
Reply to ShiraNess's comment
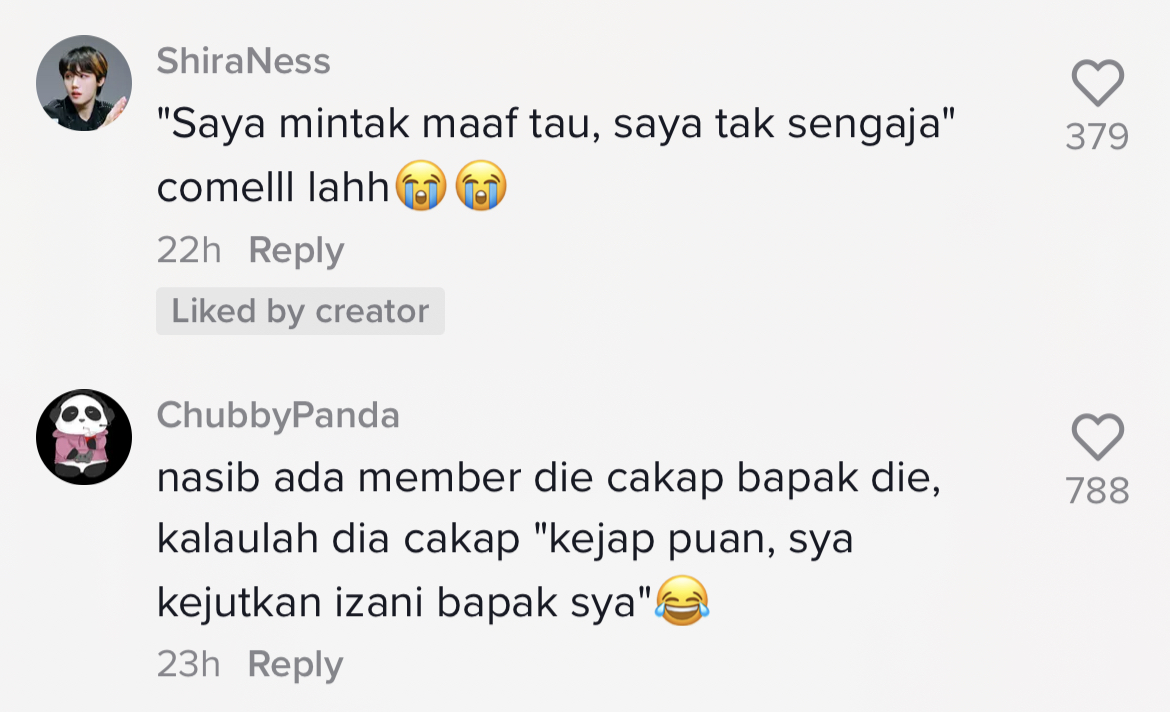pos(296,250)
